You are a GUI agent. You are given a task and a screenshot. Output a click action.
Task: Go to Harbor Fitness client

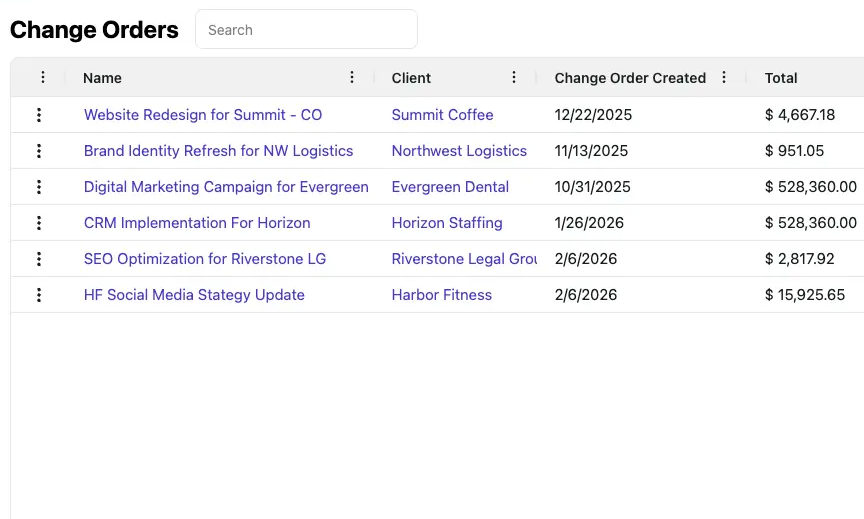click(442, 295)
